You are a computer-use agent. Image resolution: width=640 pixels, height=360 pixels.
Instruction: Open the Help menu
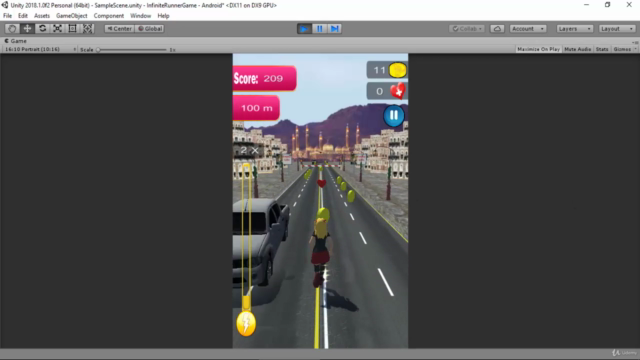(x=163, y=16)
